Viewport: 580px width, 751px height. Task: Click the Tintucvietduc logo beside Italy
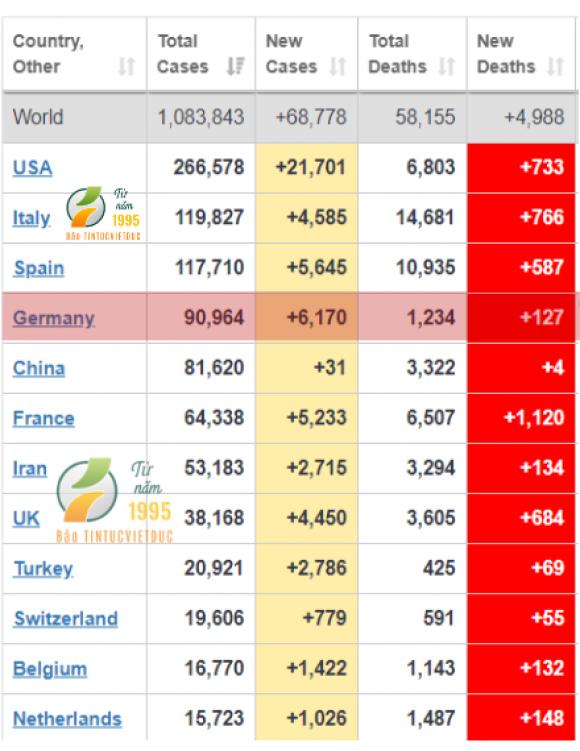coord(103,214)
